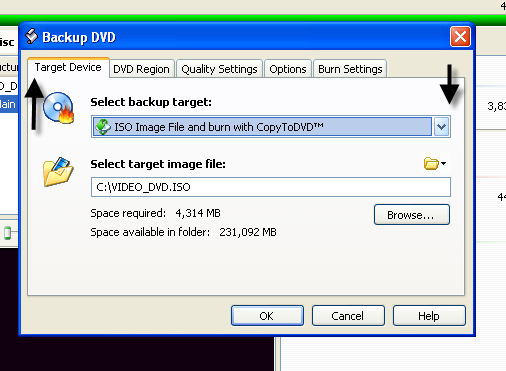Viewport: 506px width, 371px height.
Task: Click the slider handle behind the dialog
Action: [8, 232]
